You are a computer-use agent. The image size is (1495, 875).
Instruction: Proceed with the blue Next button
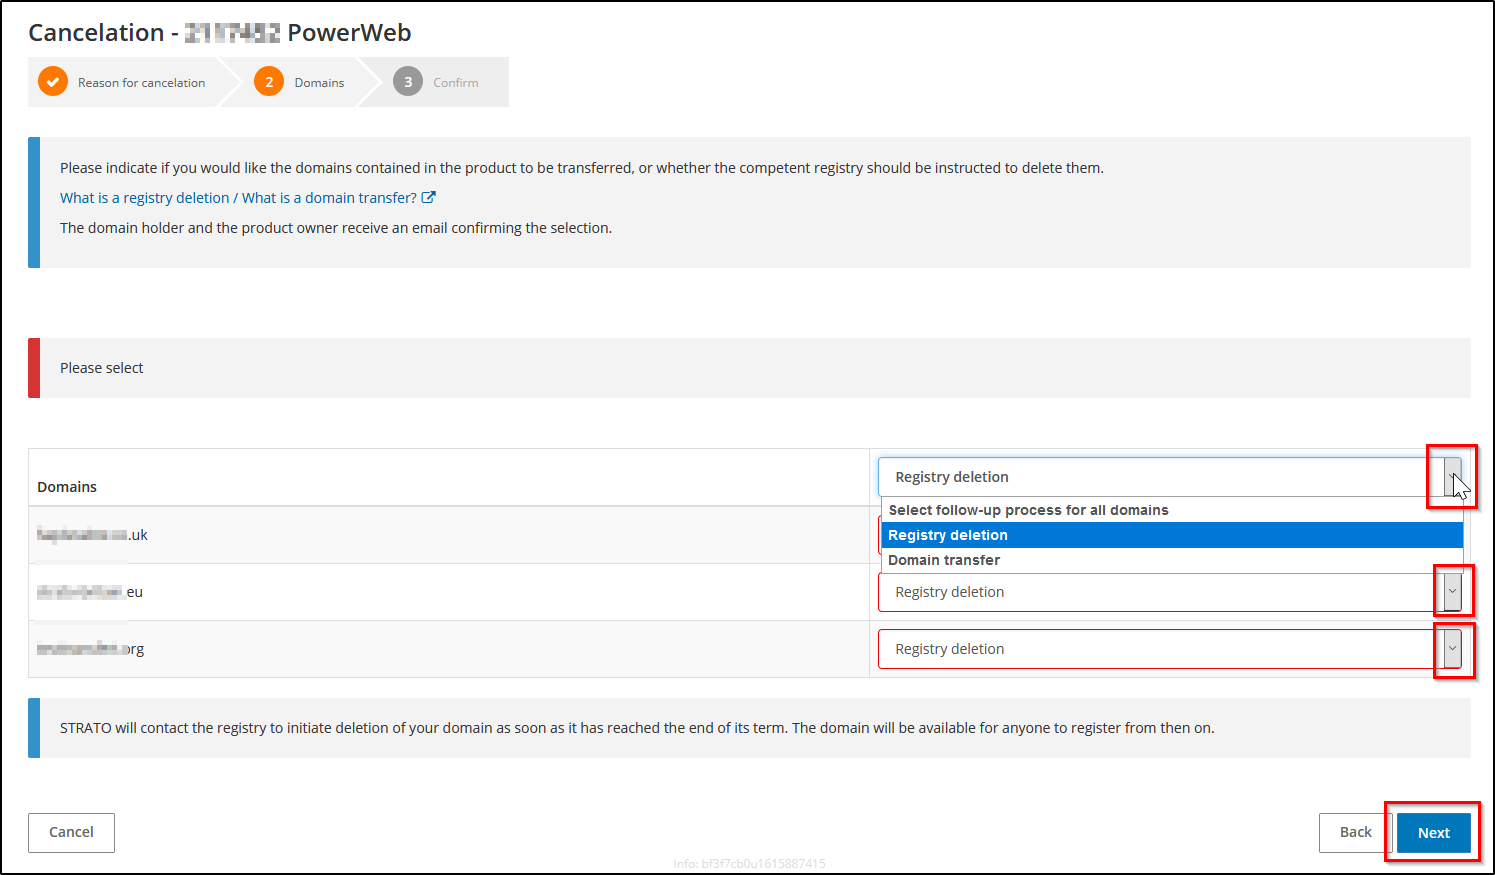pos(1433,833)
